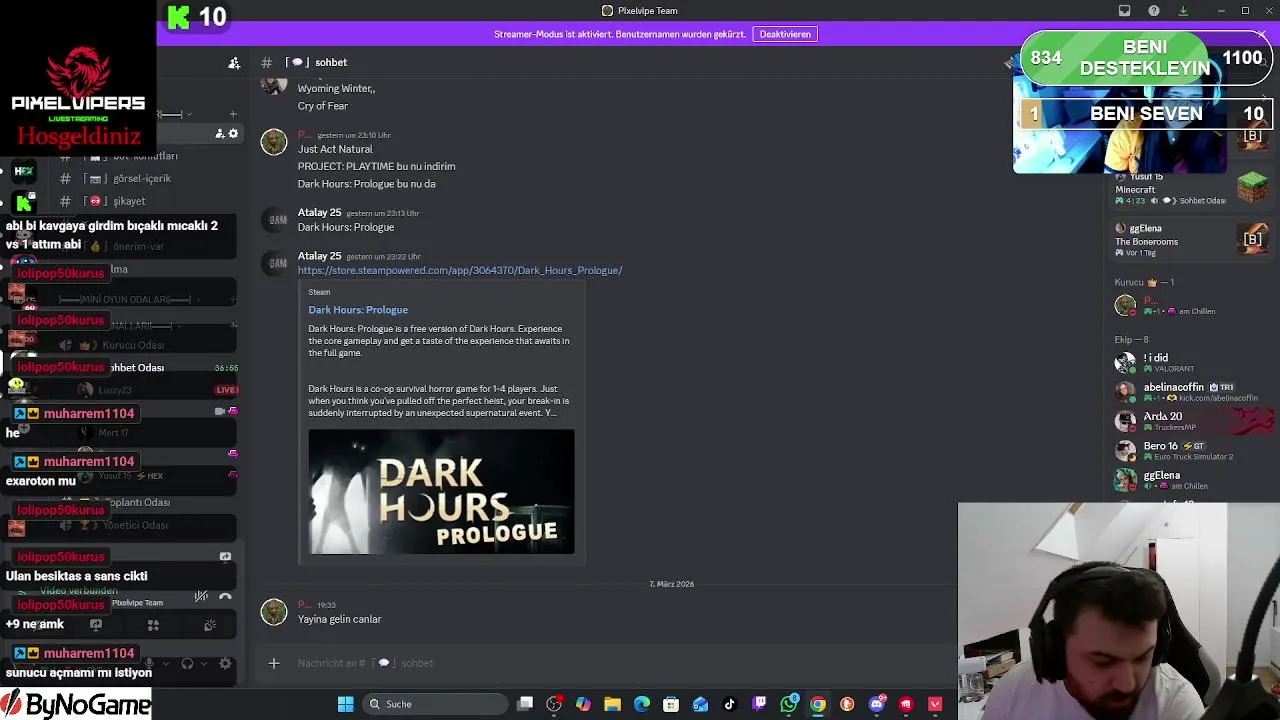Open File Explorer from the taskbar
1280x720 pixels.
click(613, 704)
